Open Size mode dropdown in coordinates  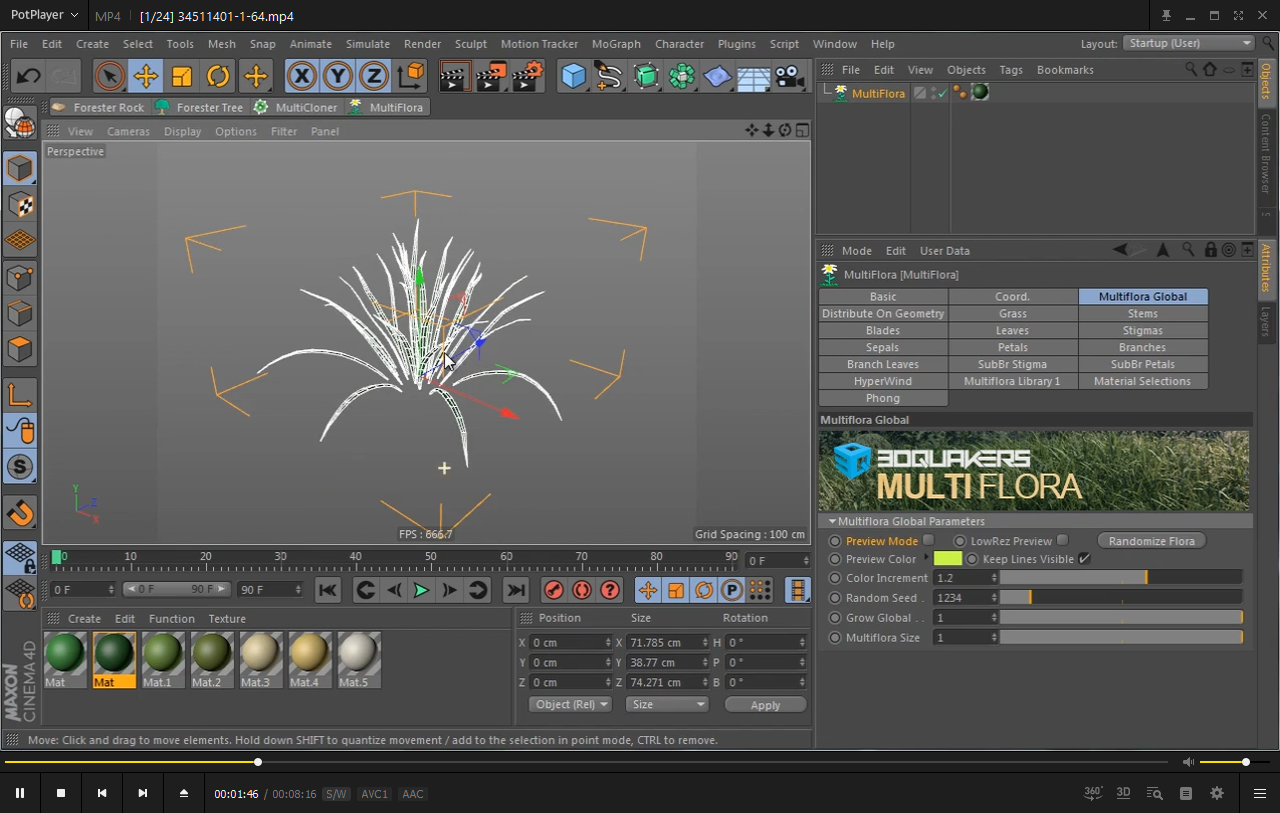pyautogui.click(x=667, y=704)
